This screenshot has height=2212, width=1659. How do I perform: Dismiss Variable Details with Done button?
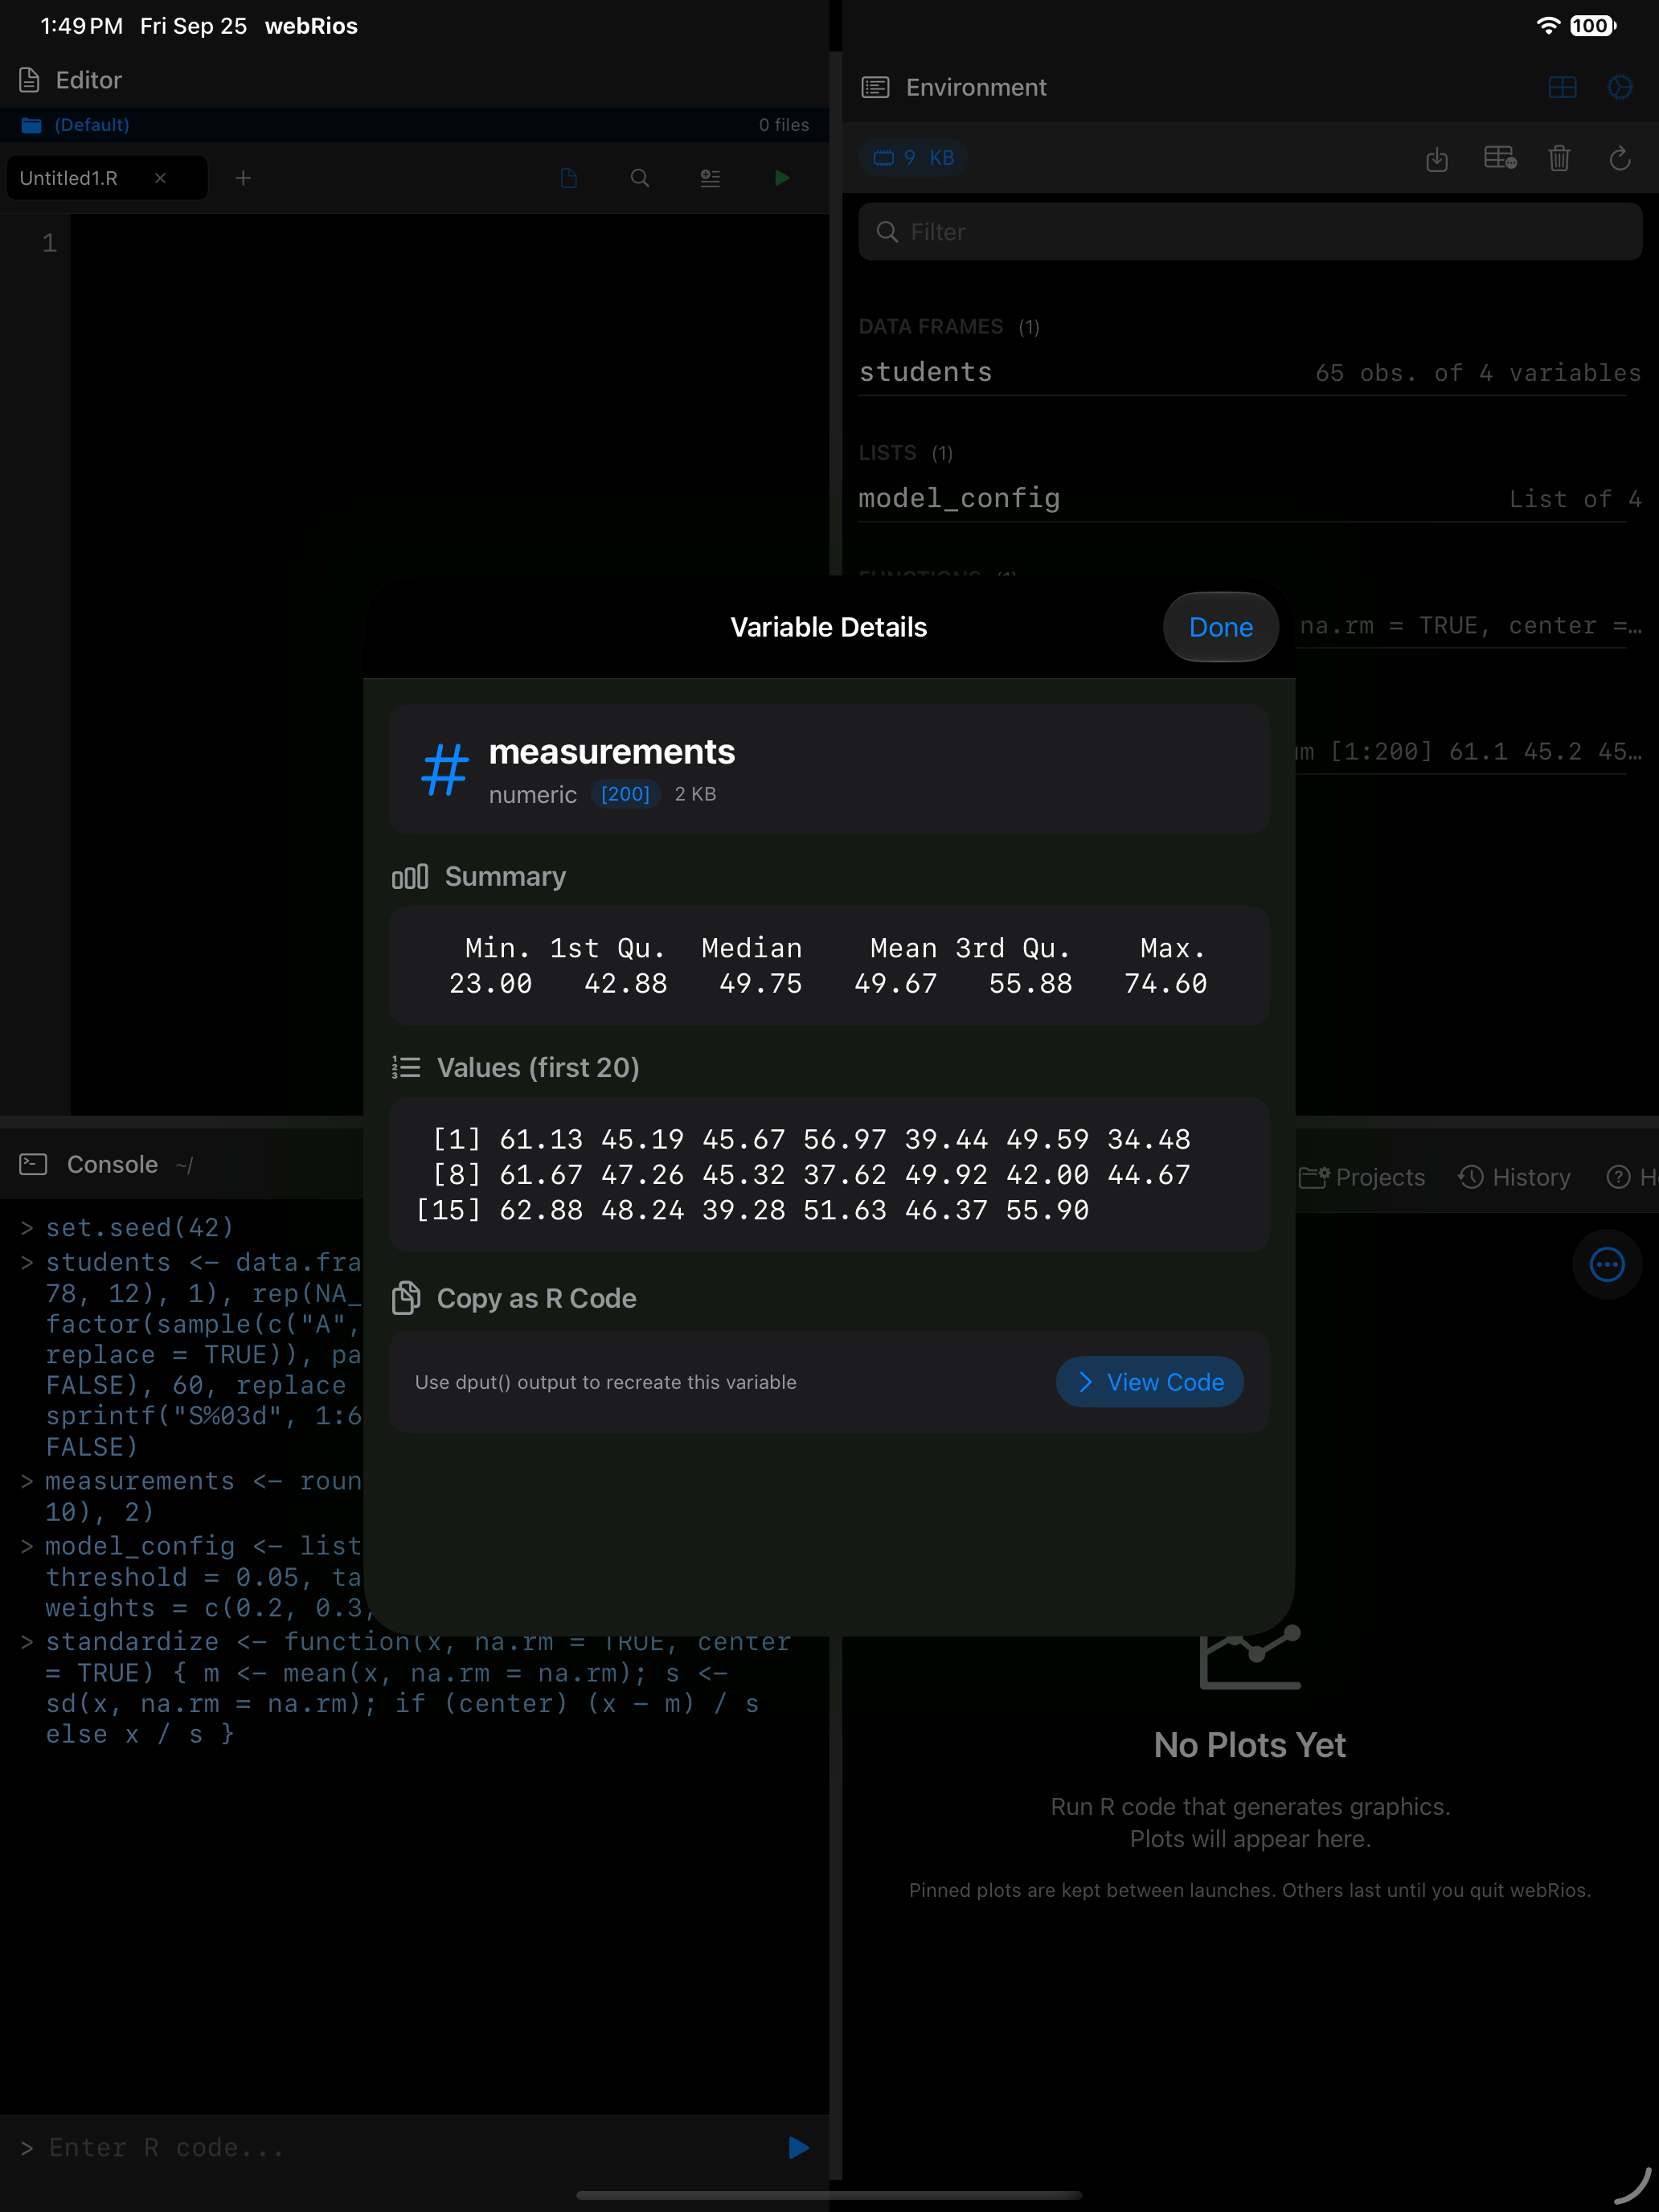[1220, 627]
